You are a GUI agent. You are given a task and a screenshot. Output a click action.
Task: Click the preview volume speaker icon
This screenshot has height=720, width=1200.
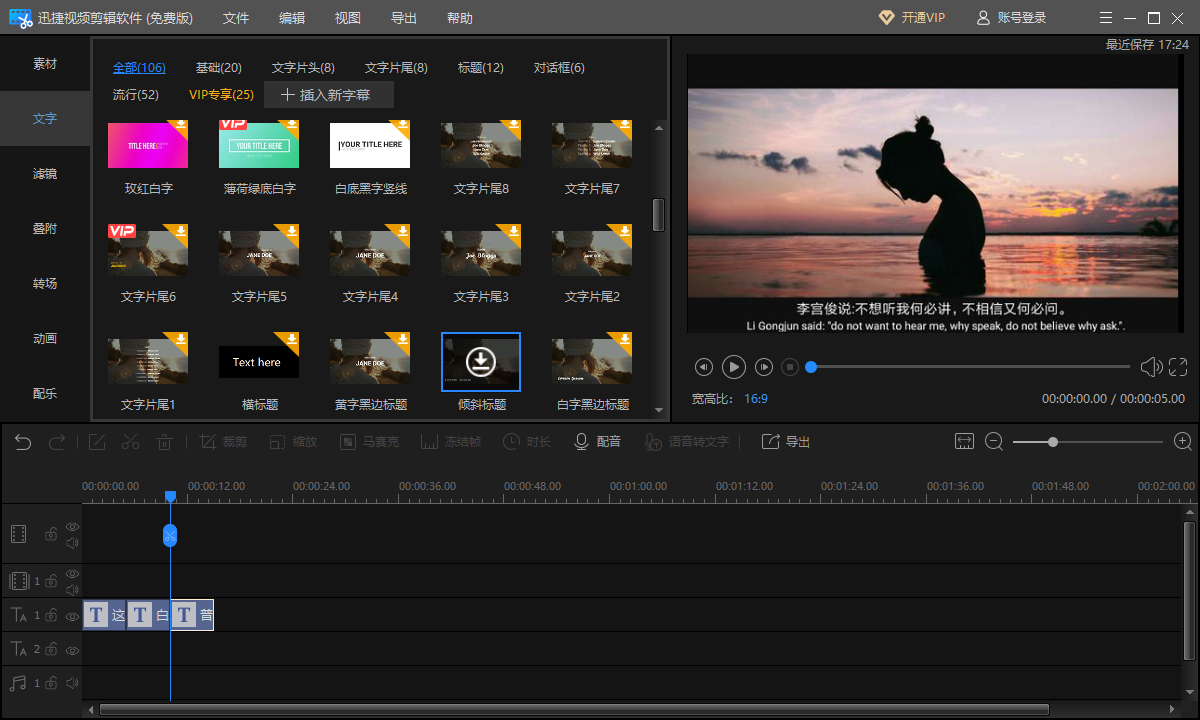[1151, 367]
